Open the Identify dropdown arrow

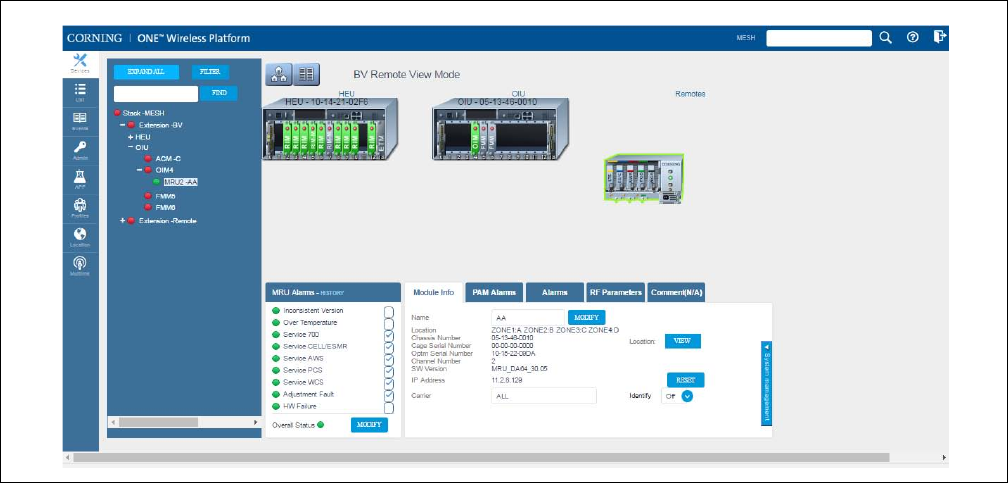coord(687,396)
